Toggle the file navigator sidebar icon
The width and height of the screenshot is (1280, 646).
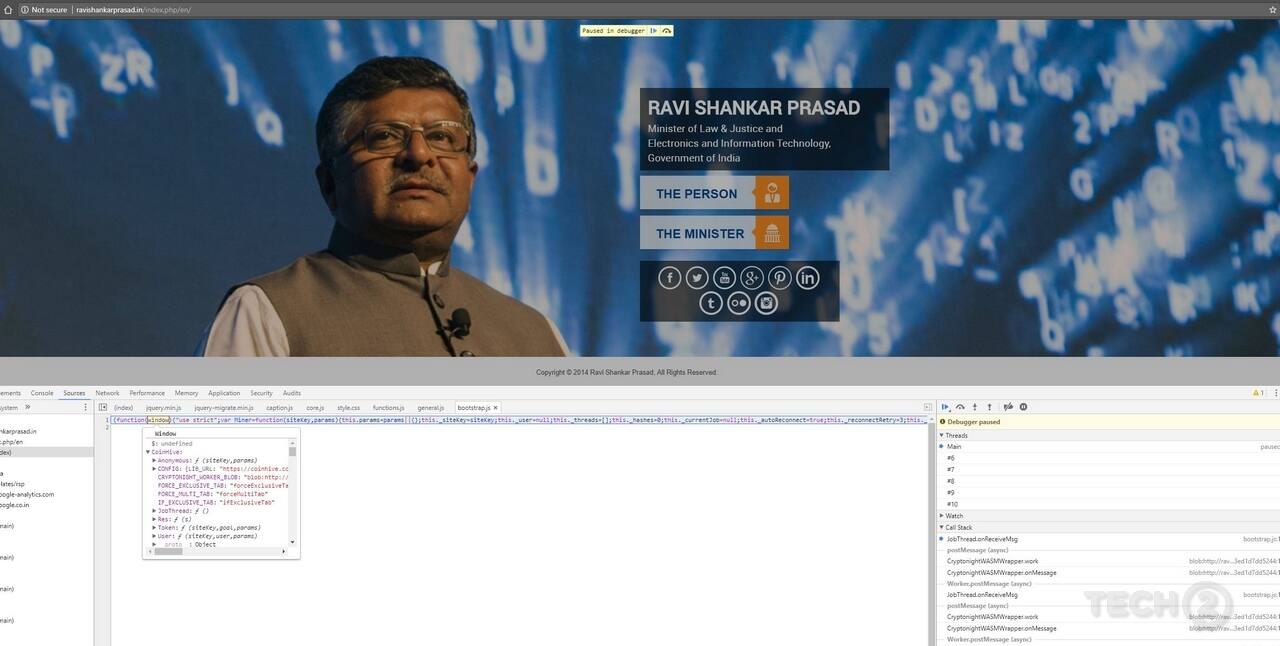103,407
